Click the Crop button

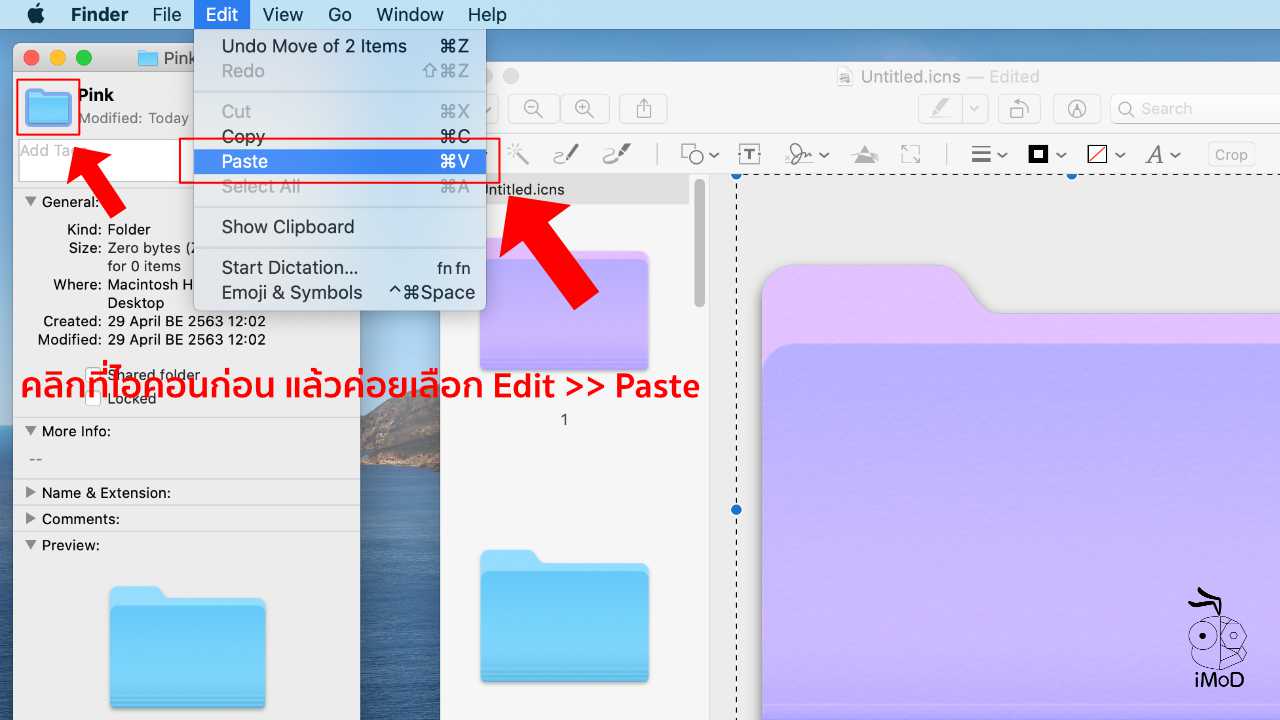click(1230, 154)
